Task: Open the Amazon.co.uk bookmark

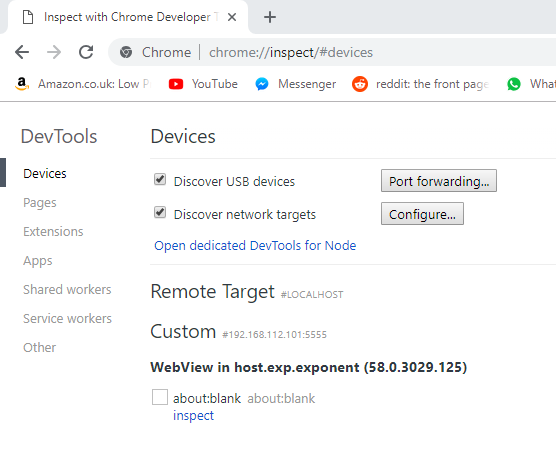Action: pos(82,84)
